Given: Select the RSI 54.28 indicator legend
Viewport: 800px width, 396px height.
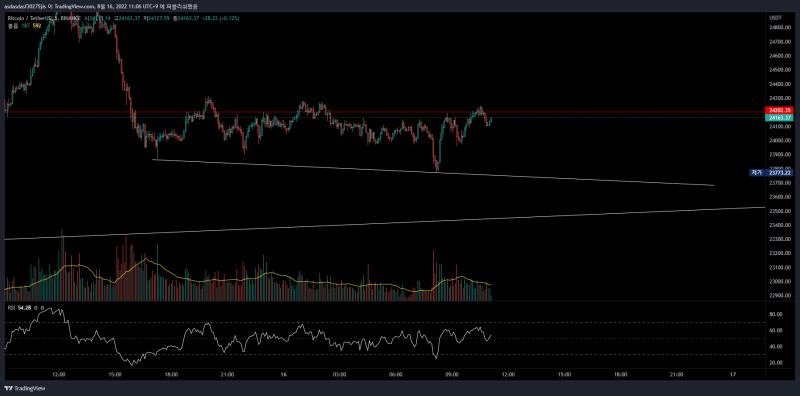Looking at the screenshot, I should (18, 308).
